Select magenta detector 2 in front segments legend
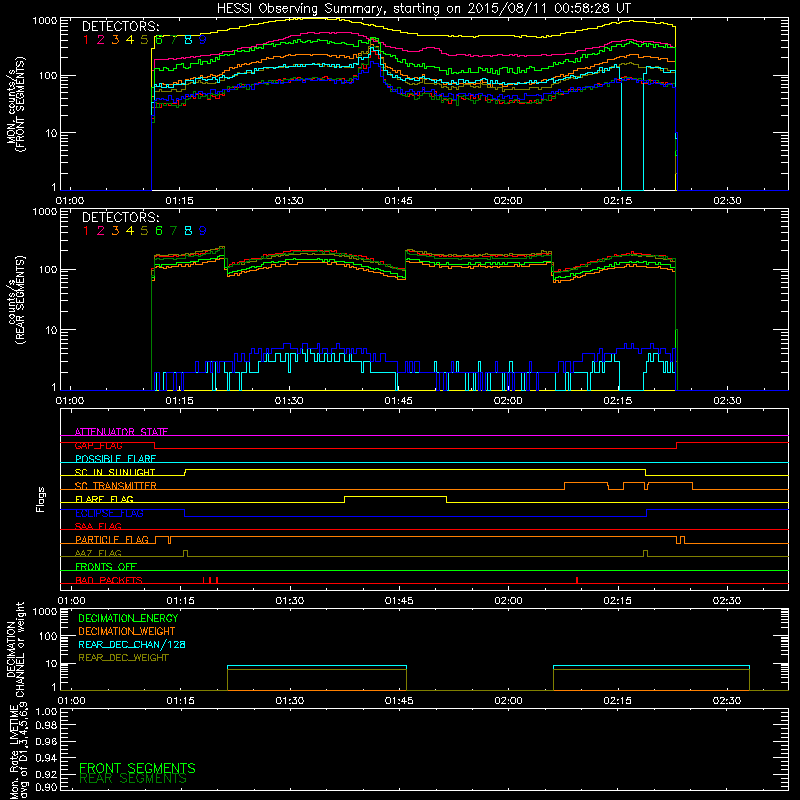 pos(101,40)
